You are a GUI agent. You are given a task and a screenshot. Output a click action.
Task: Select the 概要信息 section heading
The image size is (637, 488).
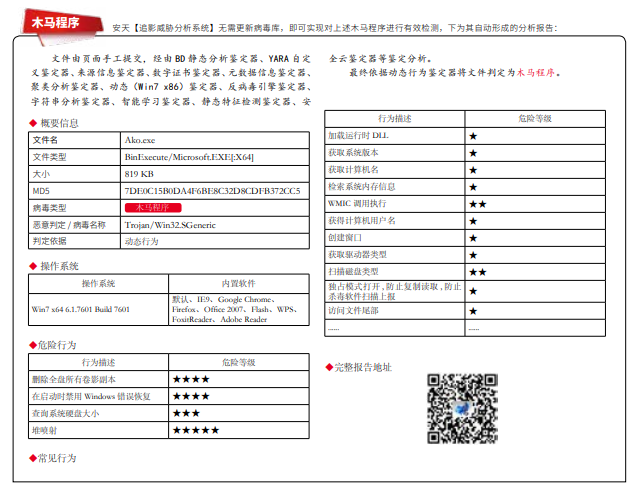click(x=59, y=123)
